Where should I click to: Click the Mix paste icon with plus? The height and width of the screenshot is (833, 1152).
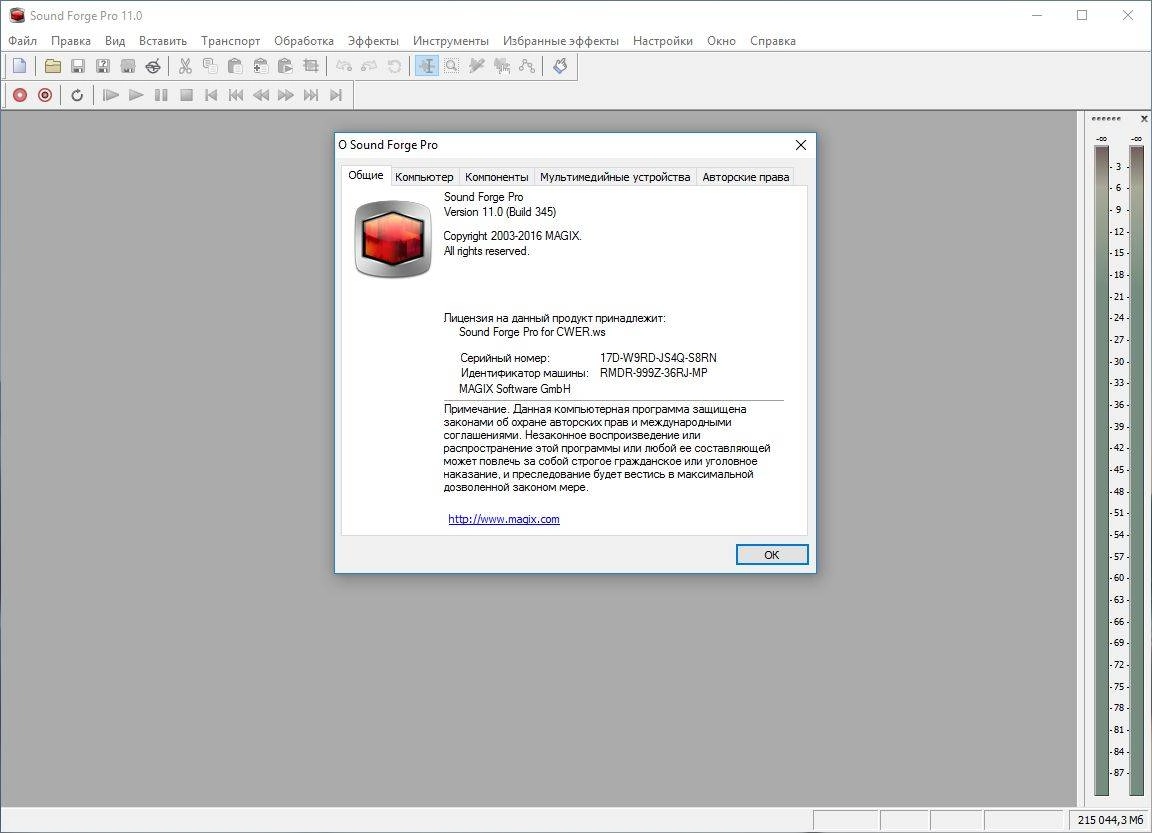tap(260, 66)
